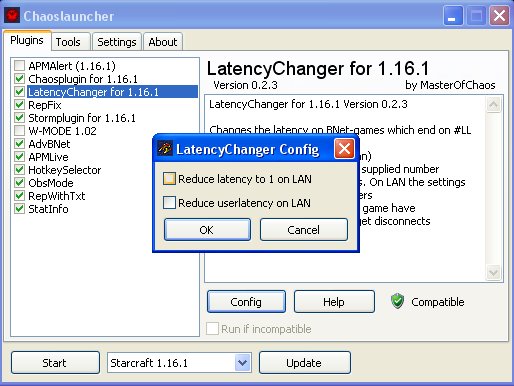
Task: Uncheck the RepWithTxt plugin checkbox
Action: tap(19, 195)
